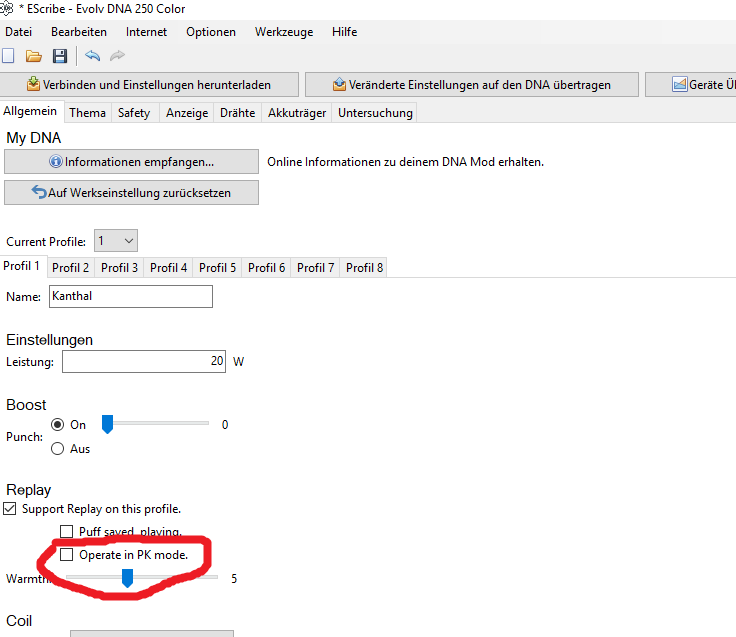This screenshot has width=736, height=637.
Task: Open the Hilfe menu
Action: pos(345,32)
